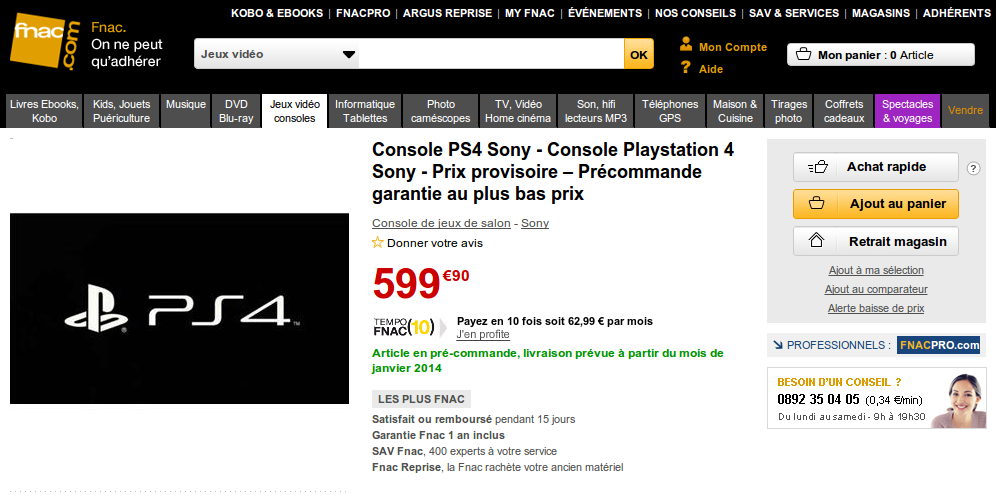Click the Mon Compte person icon

(x=686, y=45)
